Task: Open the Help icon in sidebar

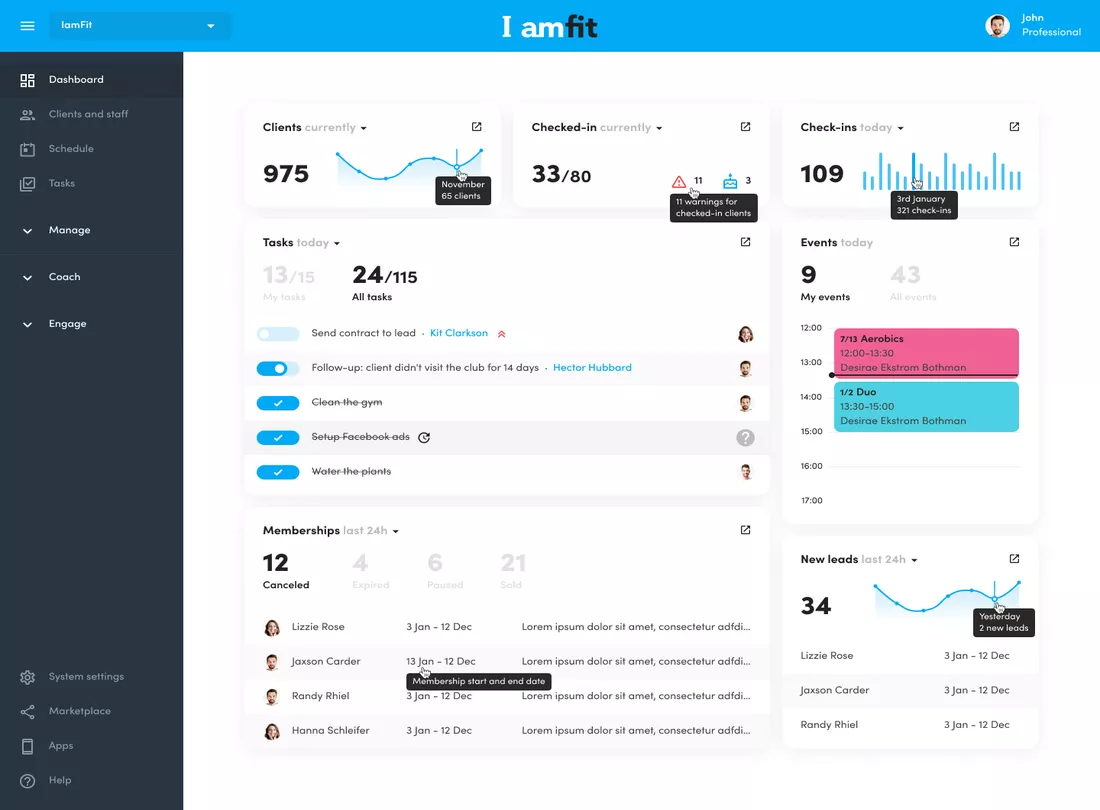Action: (27, 781)
